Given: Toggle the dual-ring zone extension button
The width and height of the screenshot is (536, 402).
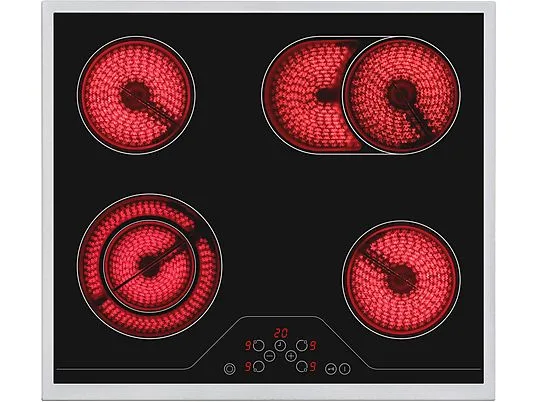Looking at the screenshot, I should (229, 369).
